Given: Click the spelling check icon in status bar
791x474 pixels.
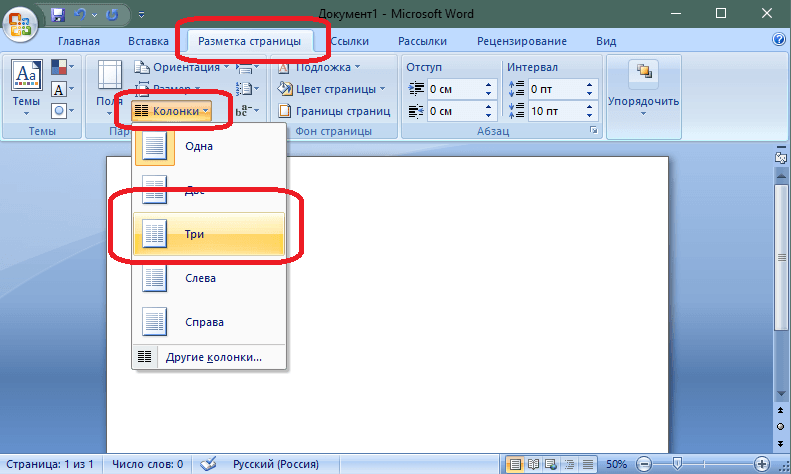Looking at the screenshot, I should point(209,464).
